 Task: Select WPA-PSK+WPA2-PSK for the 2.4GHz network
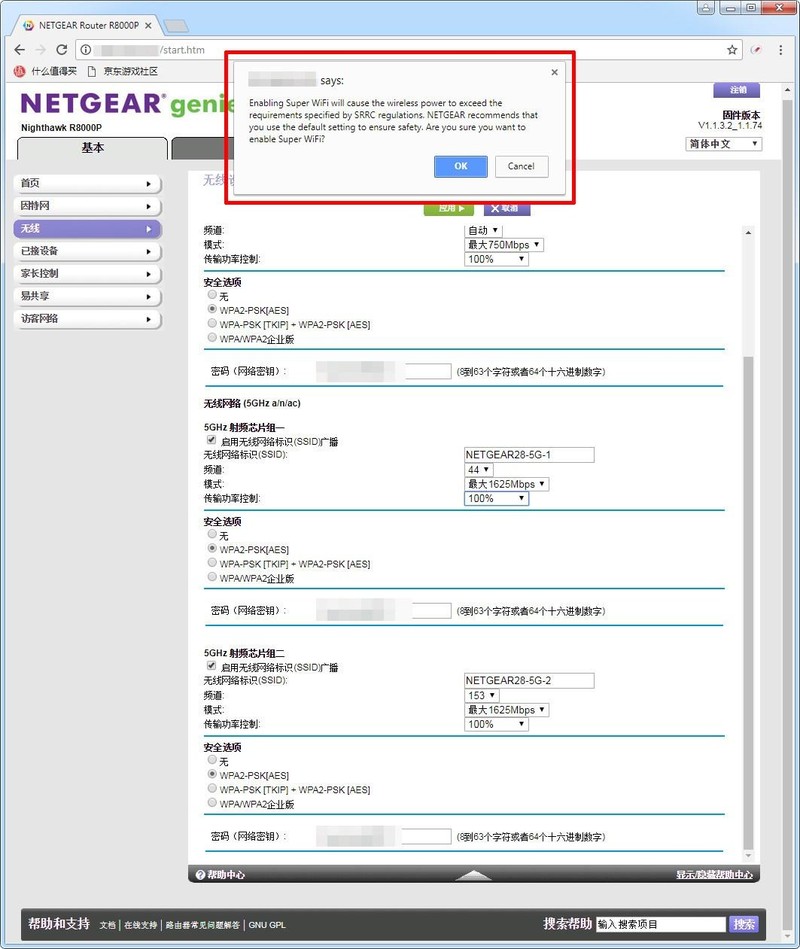212,323
